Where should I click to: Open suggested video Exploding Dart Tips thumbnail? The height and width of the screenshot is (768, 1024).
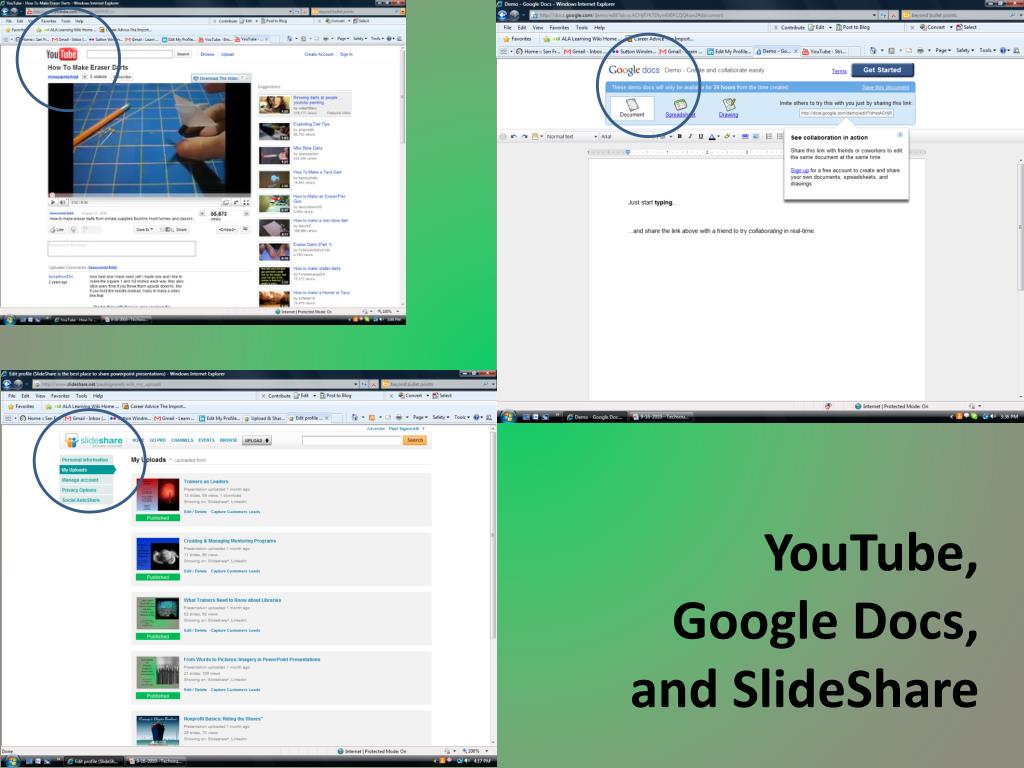point(274,131)
